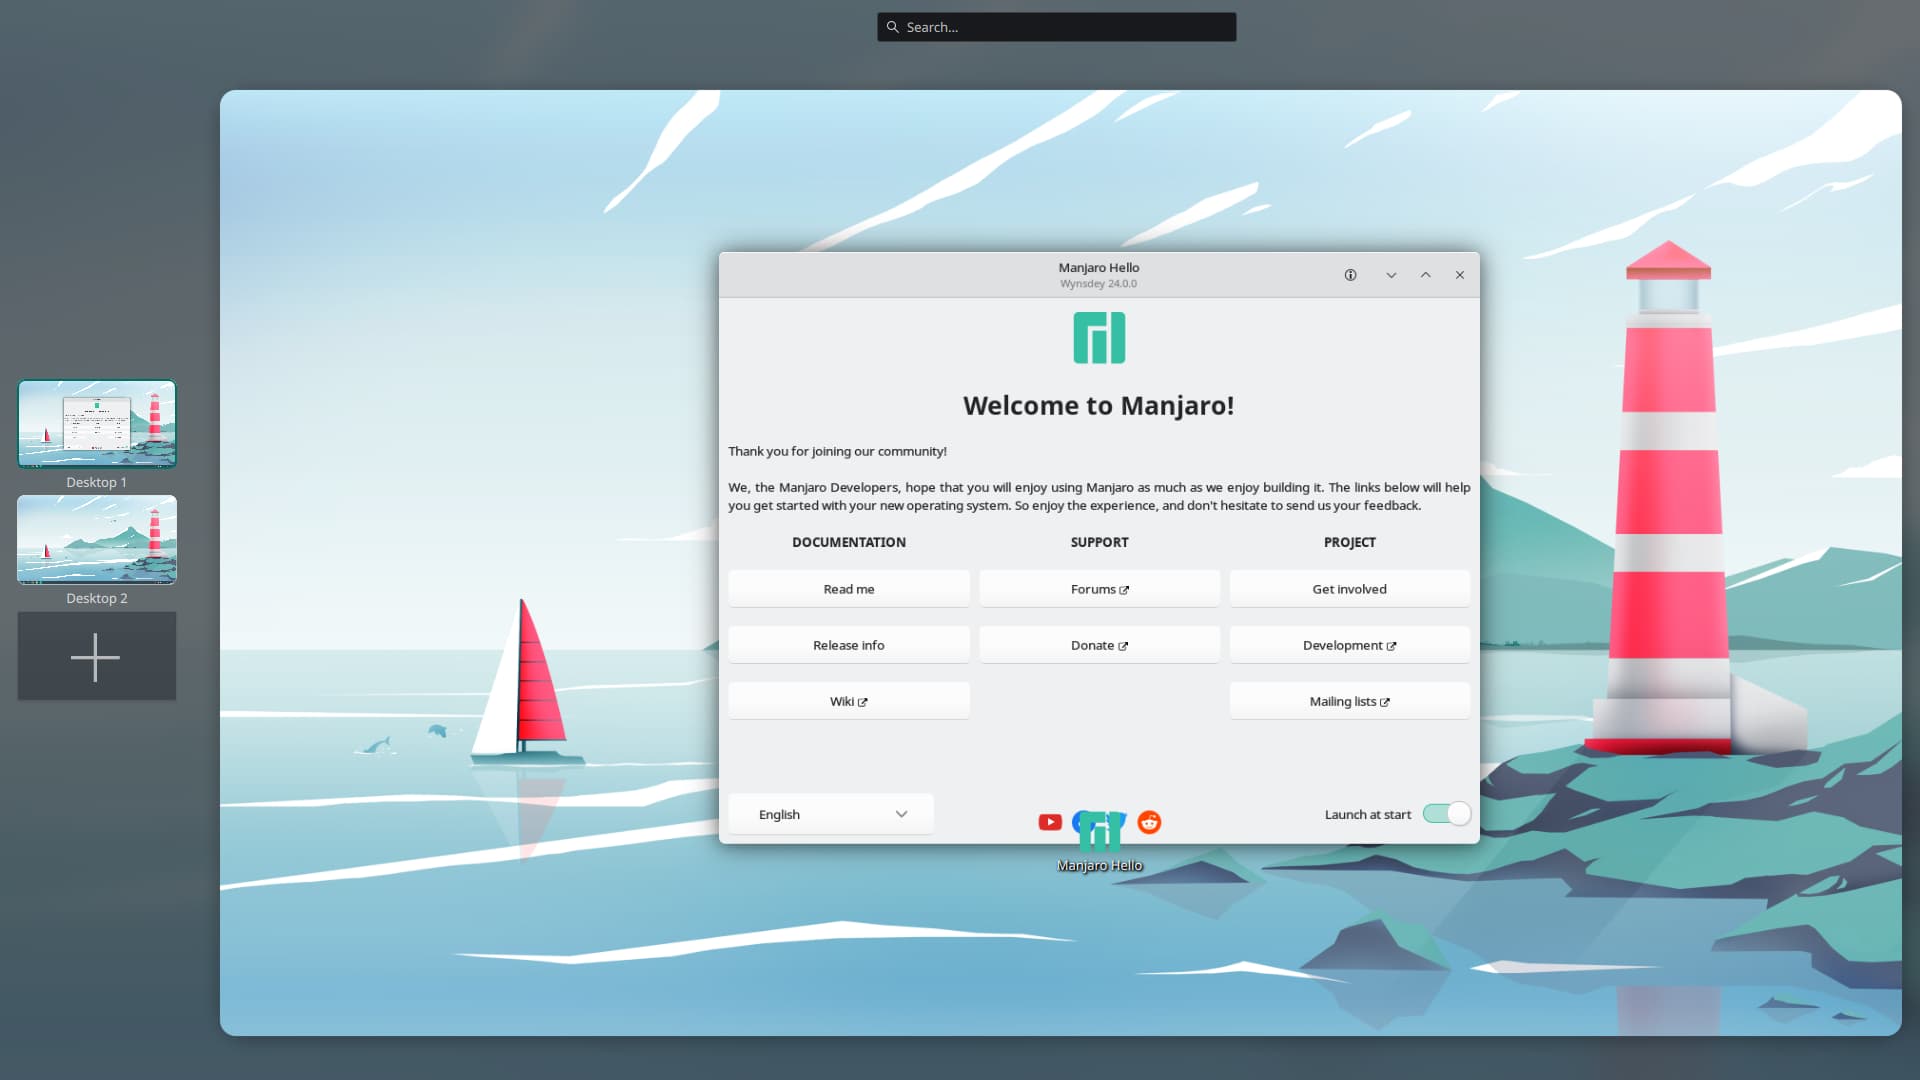This screenshot has height=1080, width=1920.
Task: Close the Manjaro Hello window
Action: click(x=1460, y=275)
